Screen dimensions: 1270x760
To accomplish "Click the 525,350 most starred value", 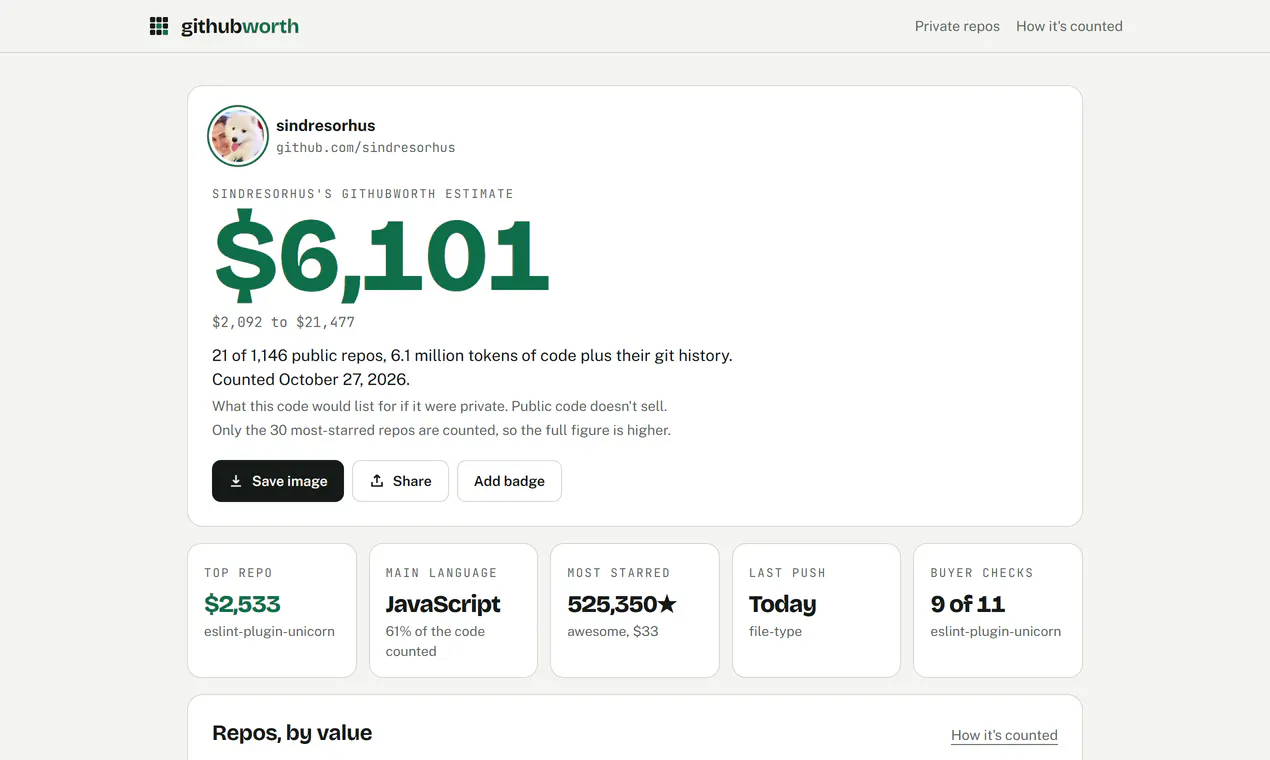I will coord(622,604).
